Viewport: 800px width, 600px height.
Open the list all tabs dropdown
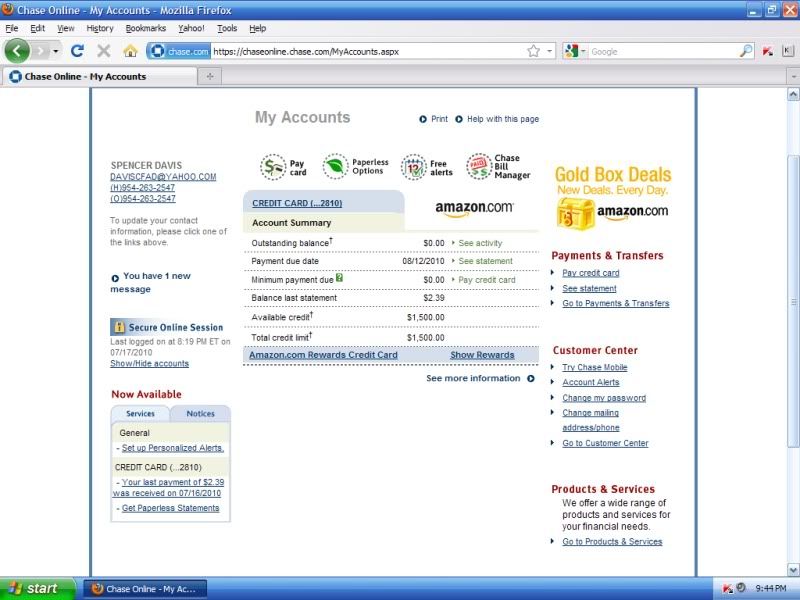coord(793,77)
